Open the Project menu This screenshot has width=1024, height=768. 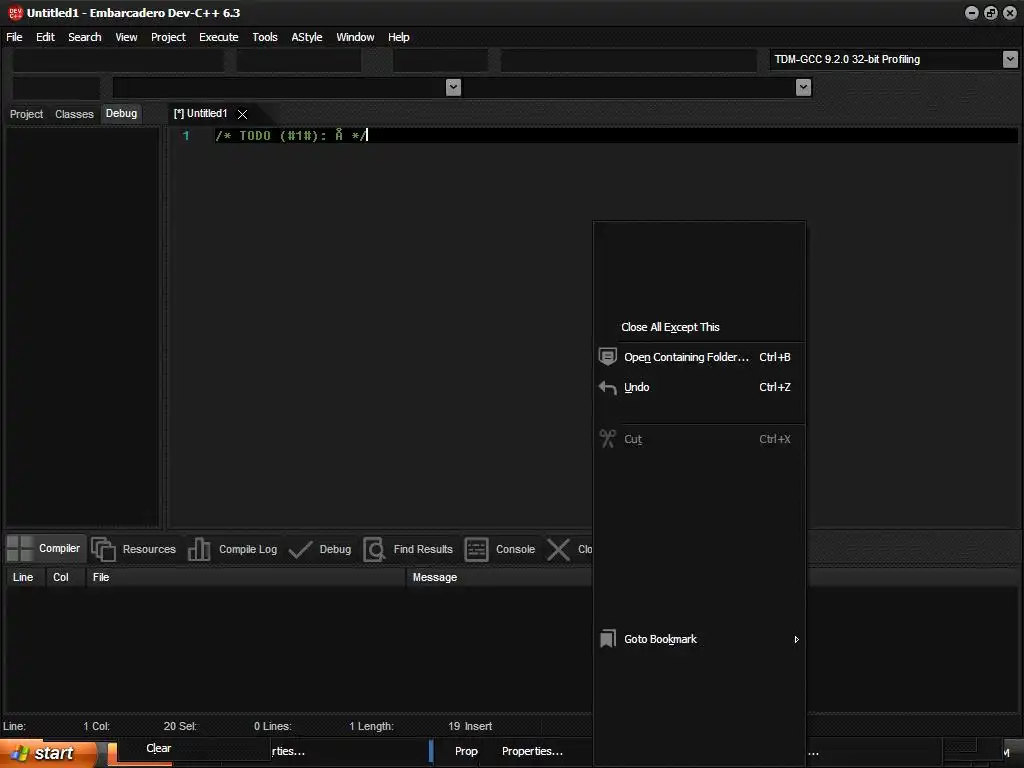click(168, 37)
